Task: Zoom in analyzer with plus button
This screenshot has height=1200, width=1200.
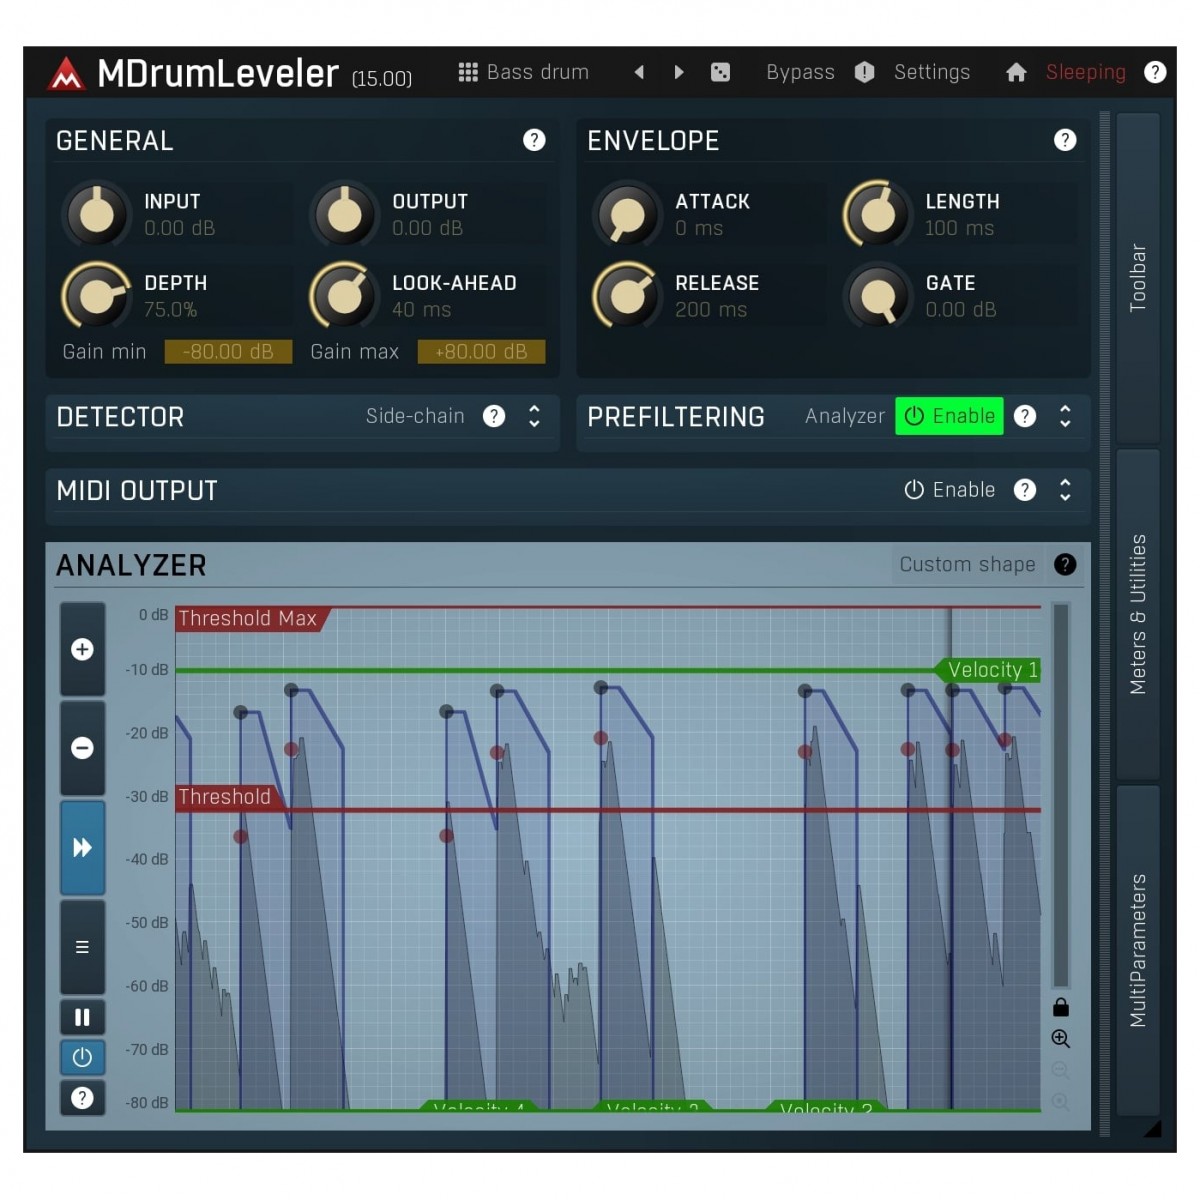Action: 82,650
